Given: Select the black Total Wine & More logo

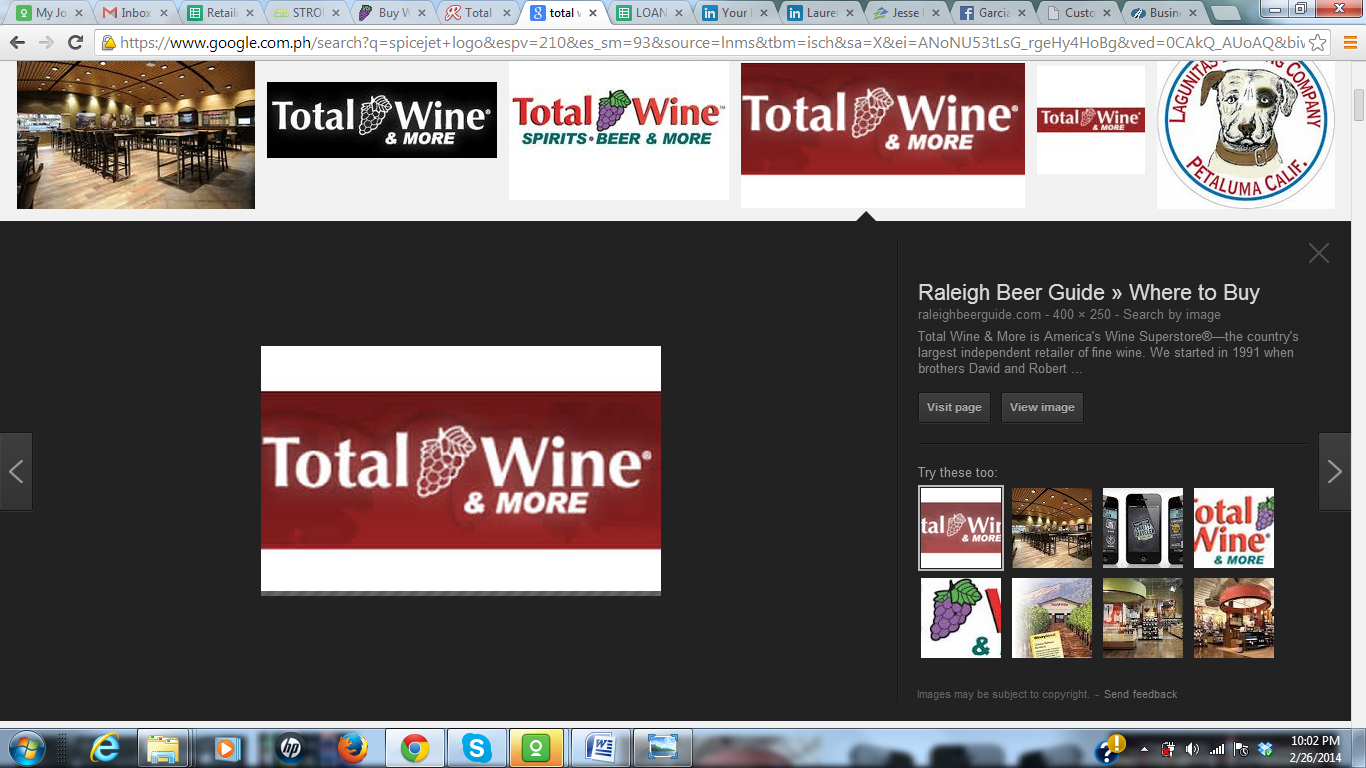Looking at the screenshot, I should tap(382, 120).
